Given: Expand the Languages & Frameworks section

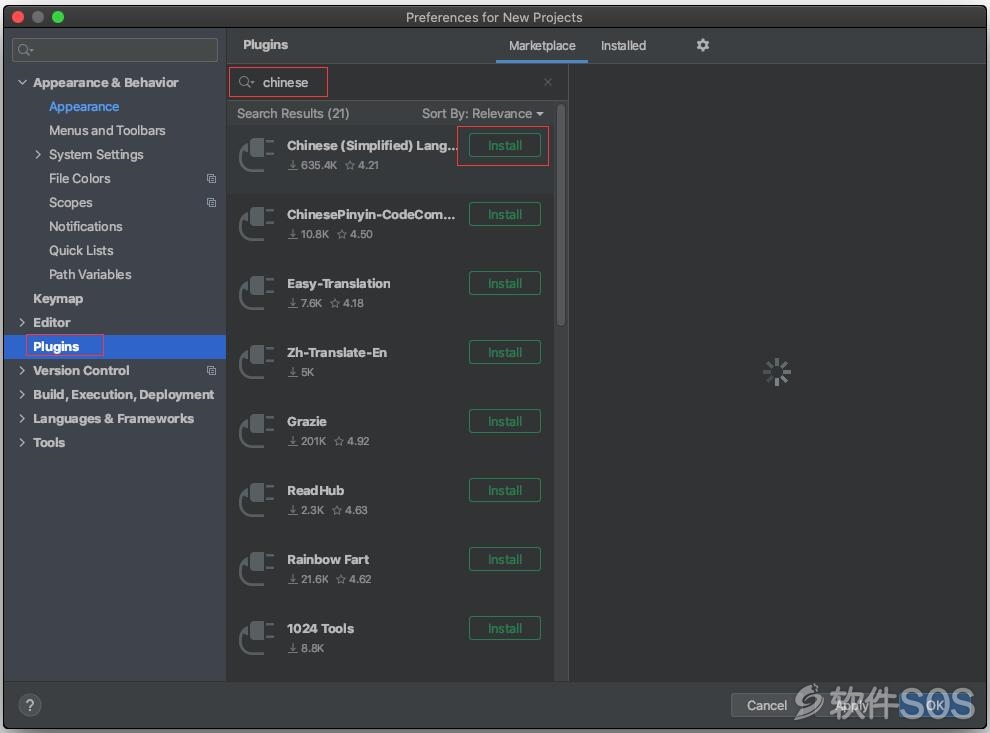Looking at the screenshot, I should [x=22, y=419].
